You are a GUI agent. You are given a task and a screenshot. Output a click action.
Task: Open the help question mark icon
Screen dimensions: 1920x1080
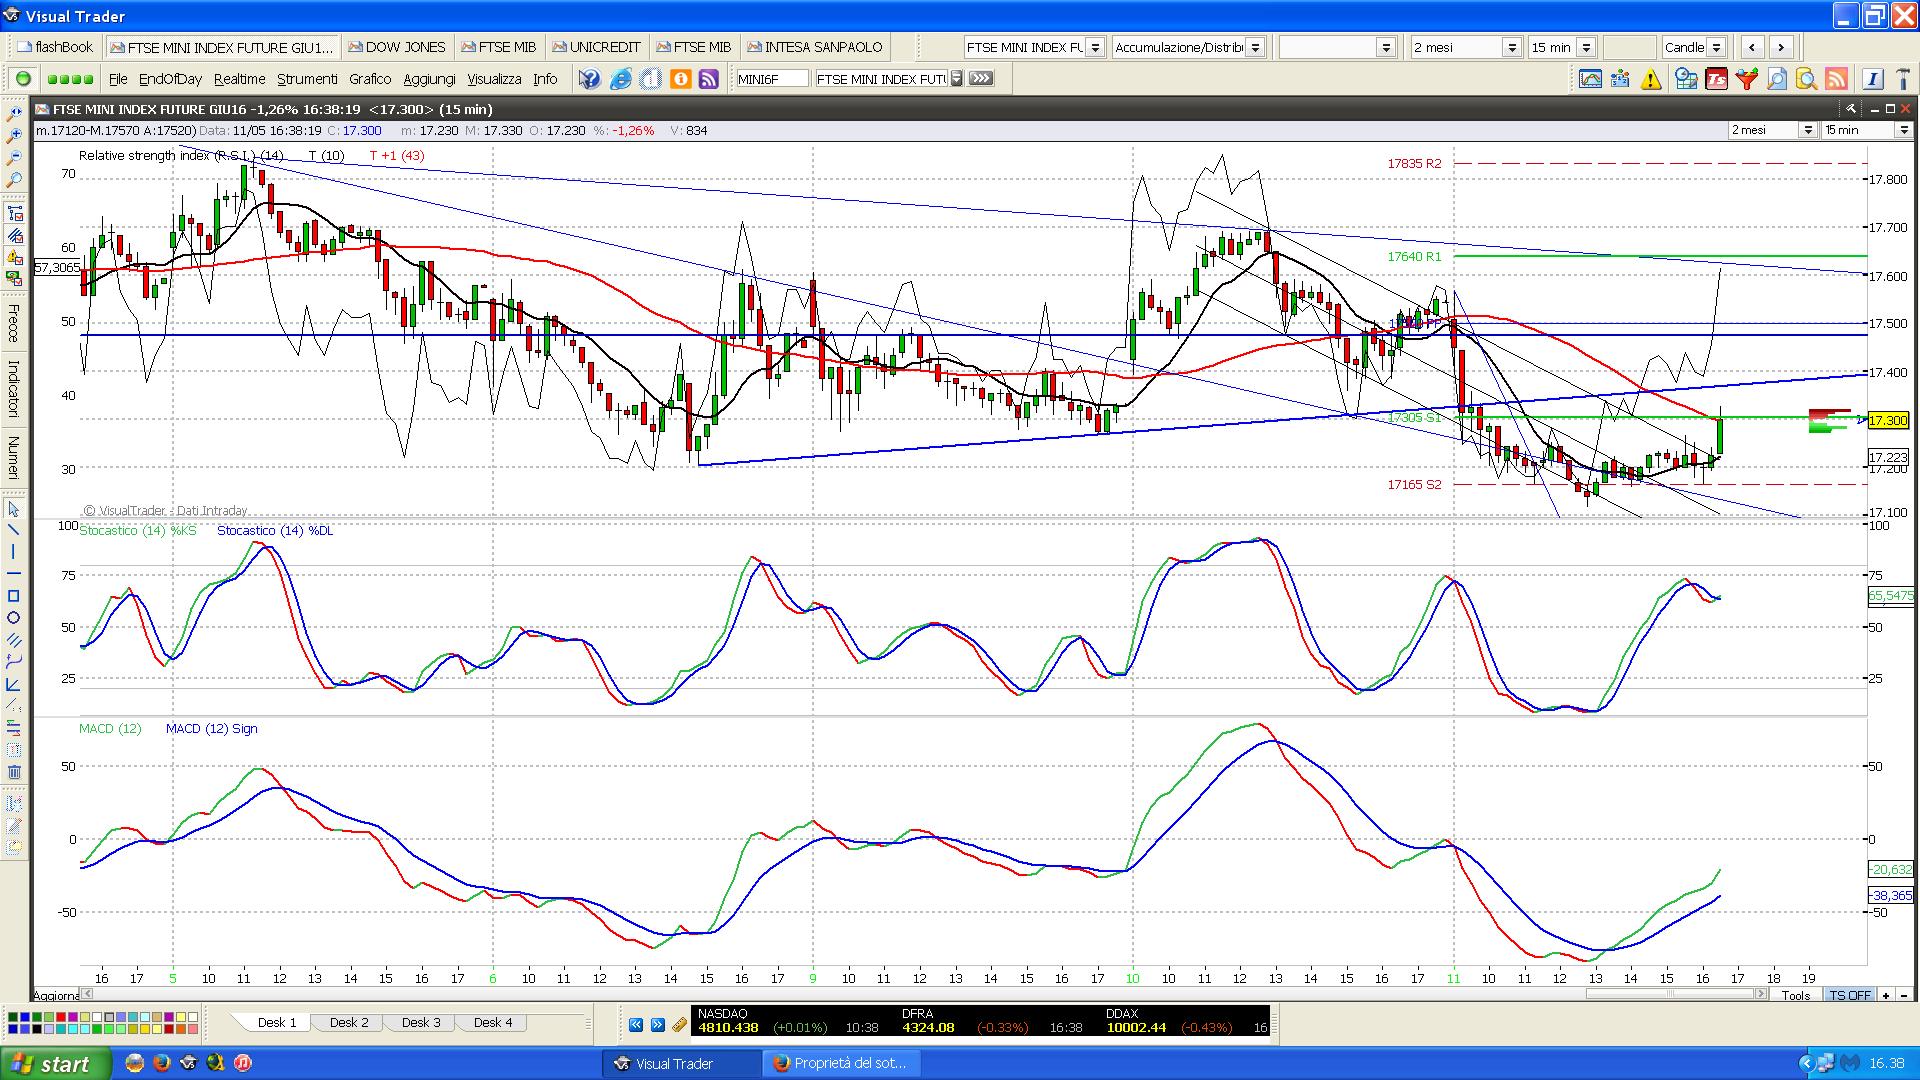point(590,79)
